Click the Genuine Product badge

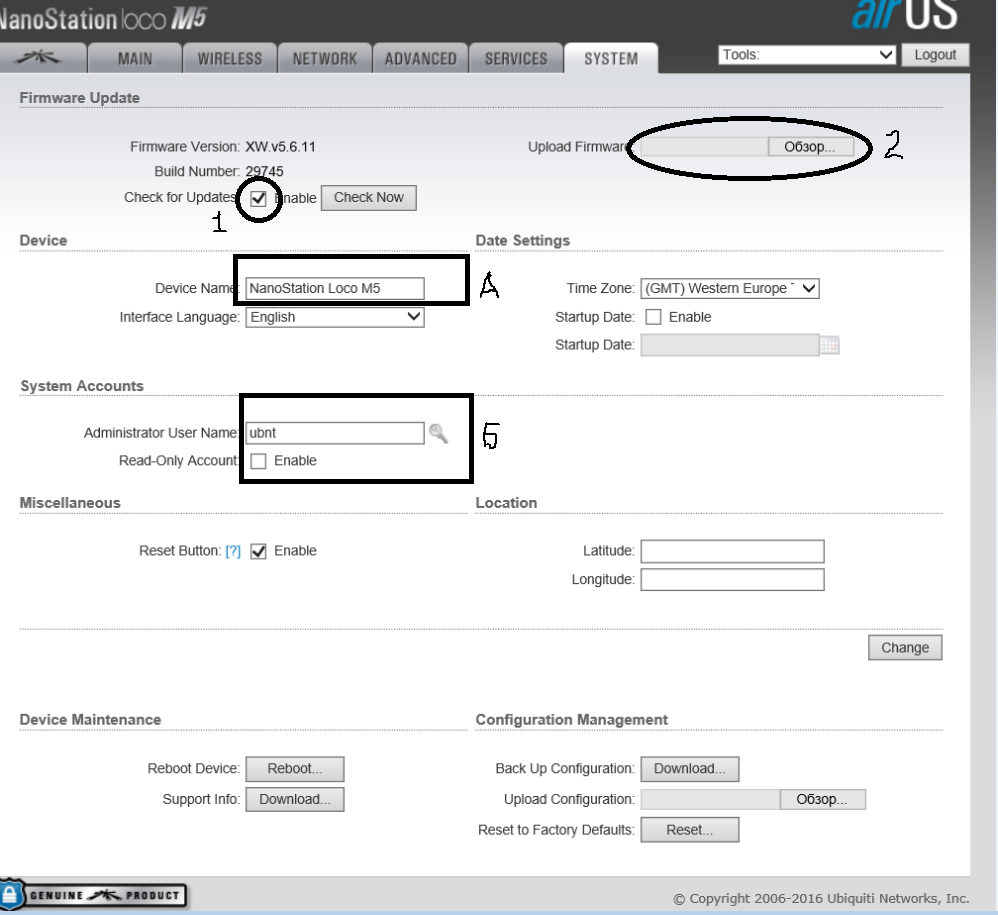pyautogui.click(x=95, y=895)
